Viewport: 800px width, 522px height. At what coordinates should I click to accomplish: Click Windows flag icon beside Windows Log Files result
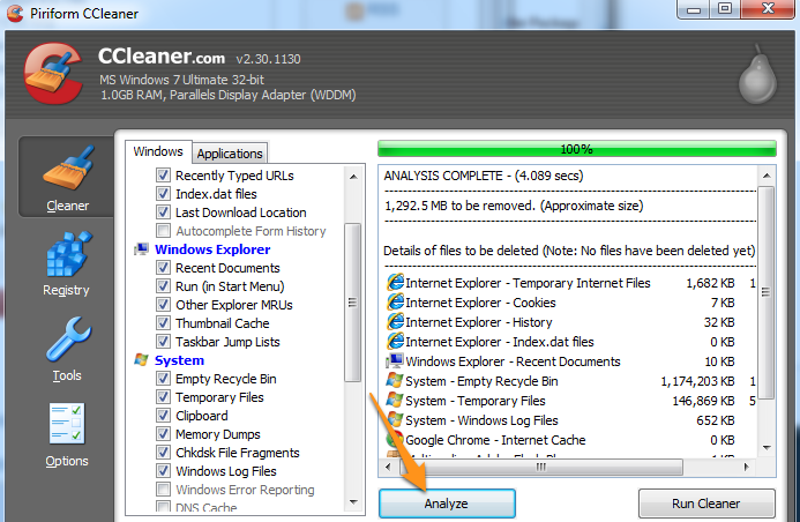click(x=395, y=420)
